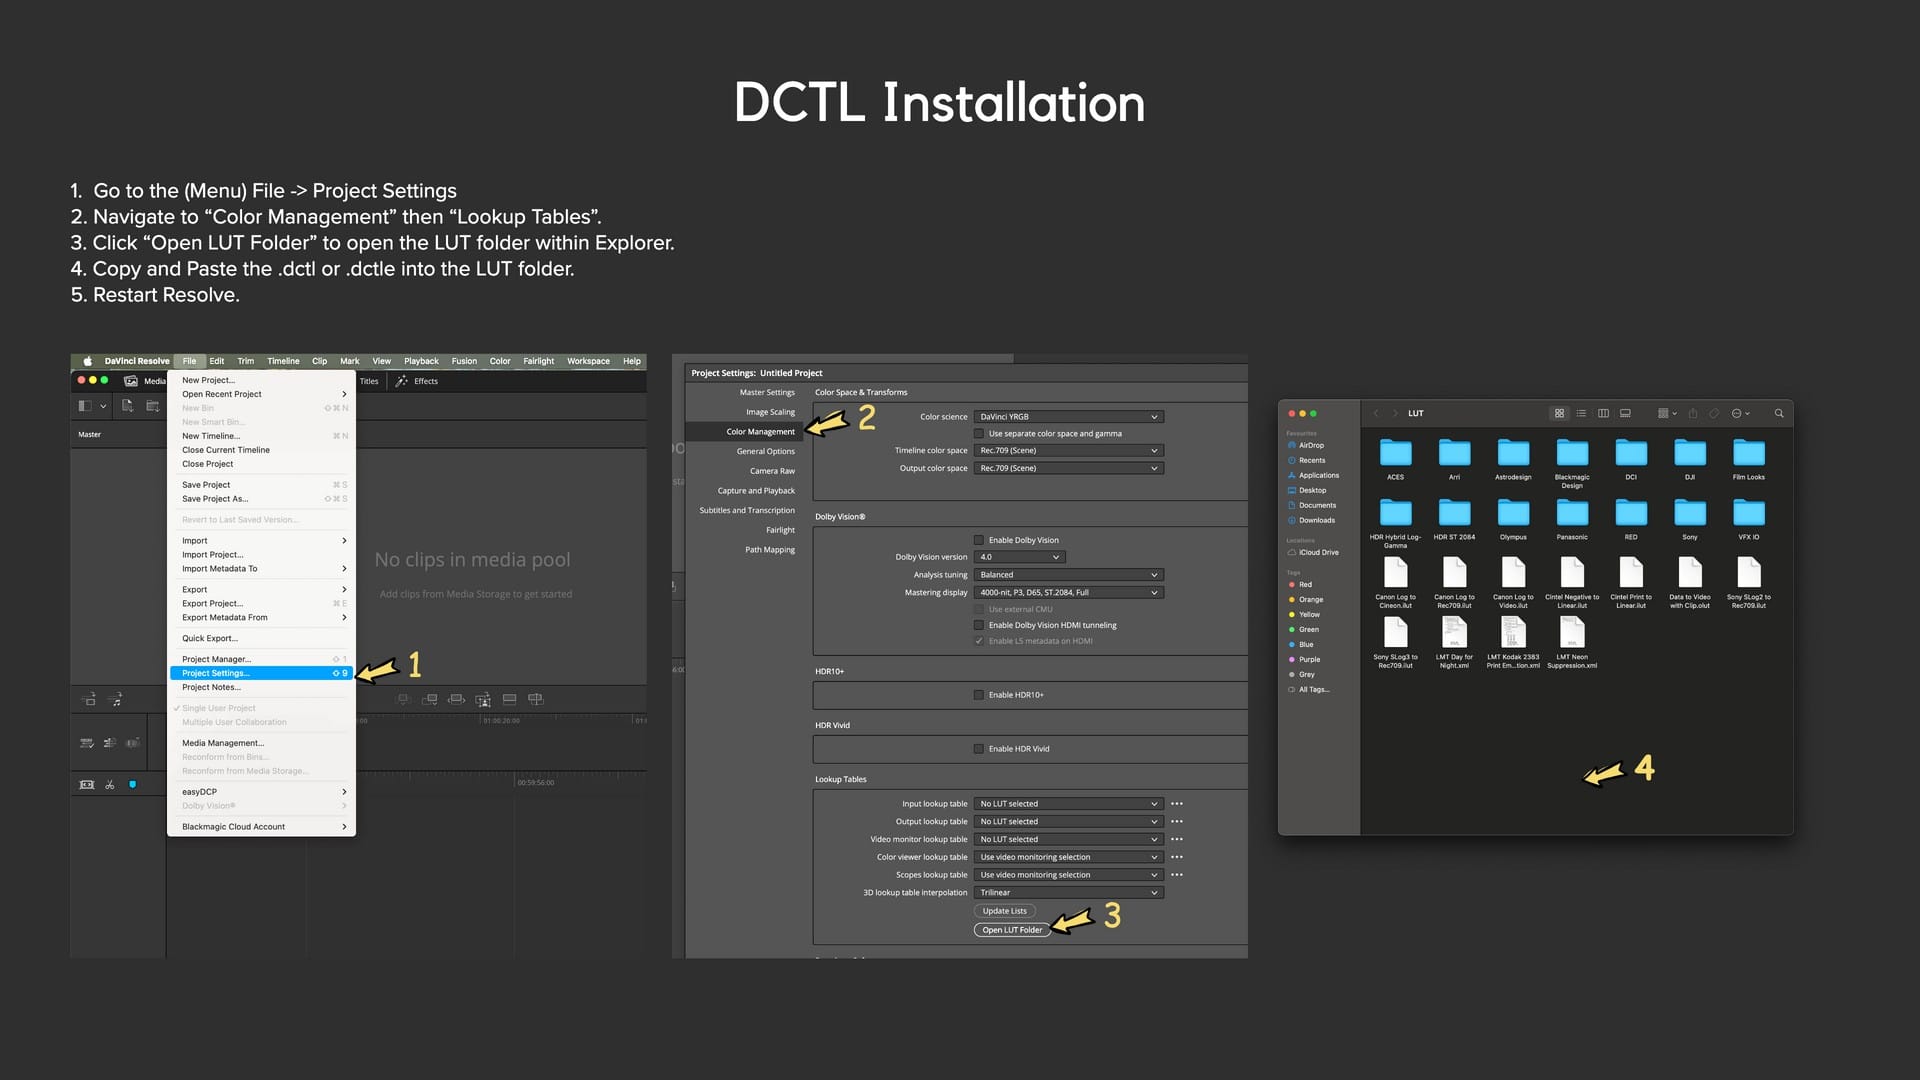The height and width of the screenshot is (1080, 1920).
Task: Expand the Timeline color space dropdown
Action: click(1068, 451)
